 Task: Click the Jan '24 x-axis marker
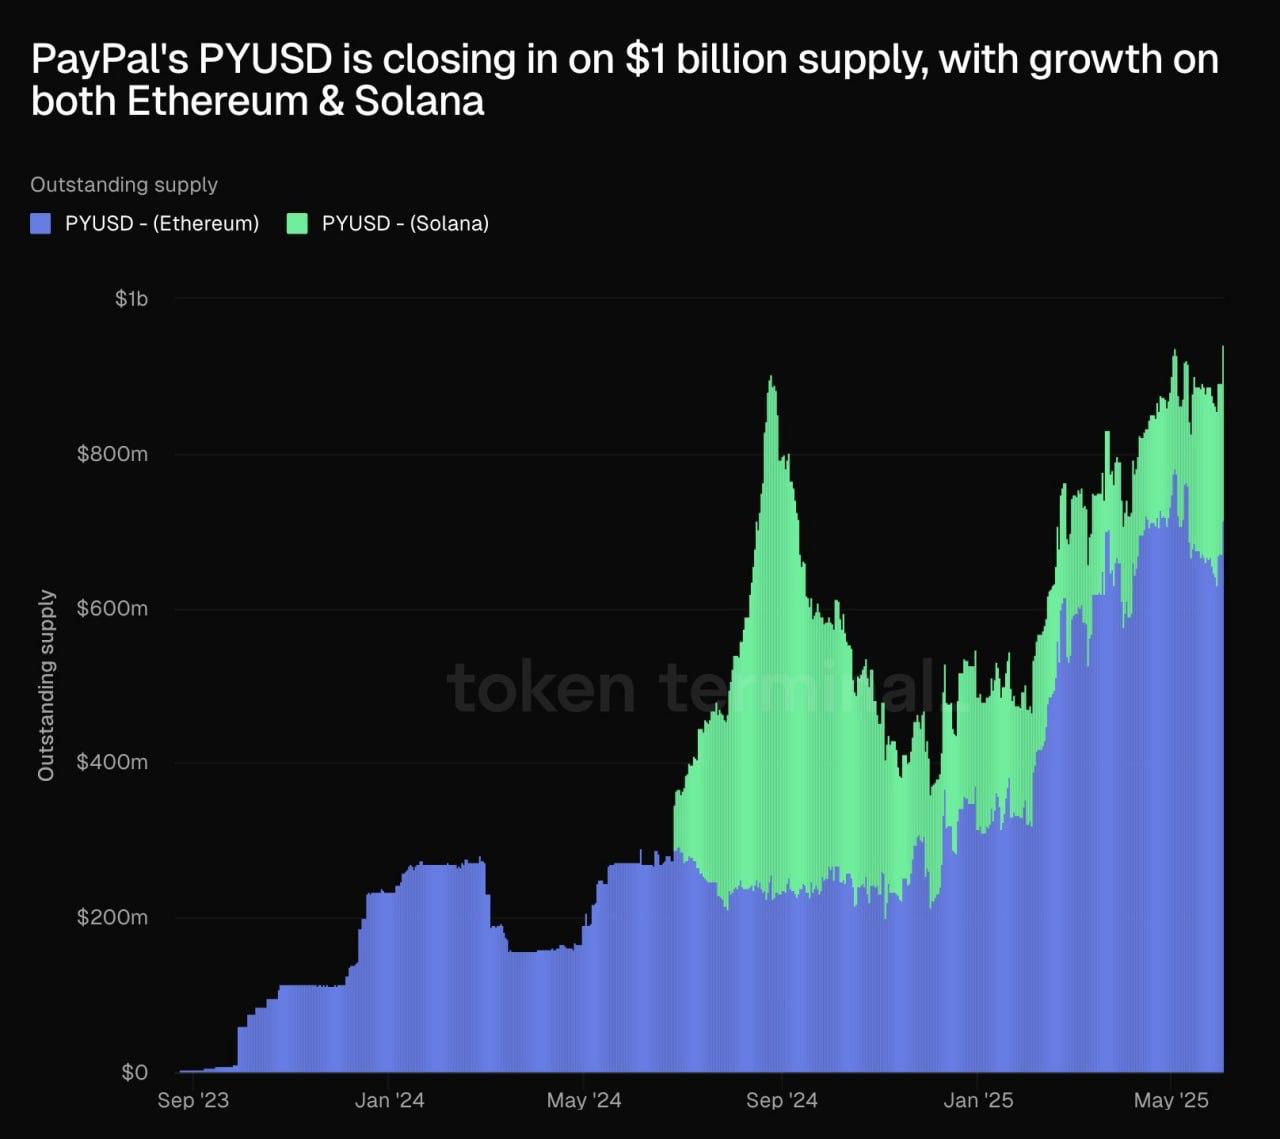(389, 1100)
